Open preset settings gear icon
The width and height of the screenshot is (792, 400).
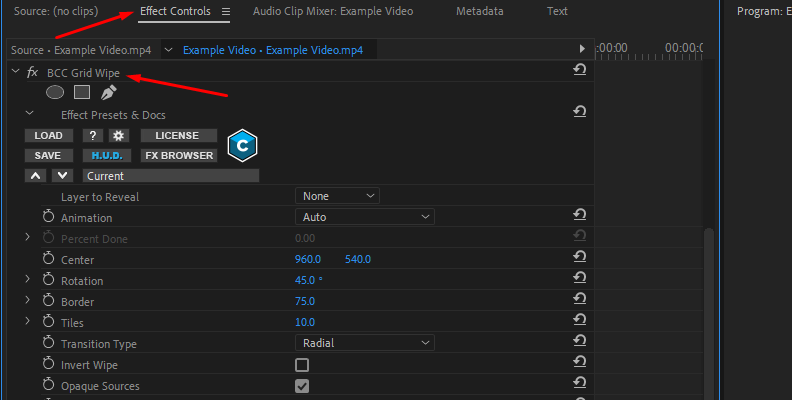point(119,135)
